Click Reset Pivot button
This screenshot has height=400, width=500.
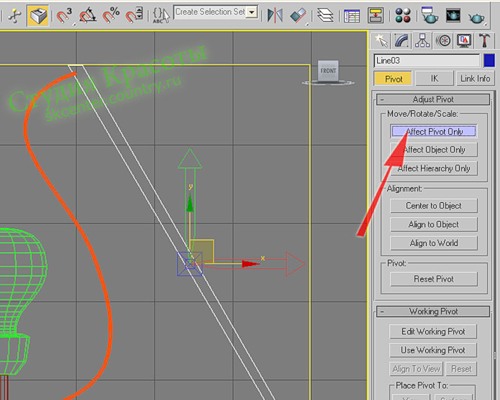pyautogui.click(x=434, y=279)
